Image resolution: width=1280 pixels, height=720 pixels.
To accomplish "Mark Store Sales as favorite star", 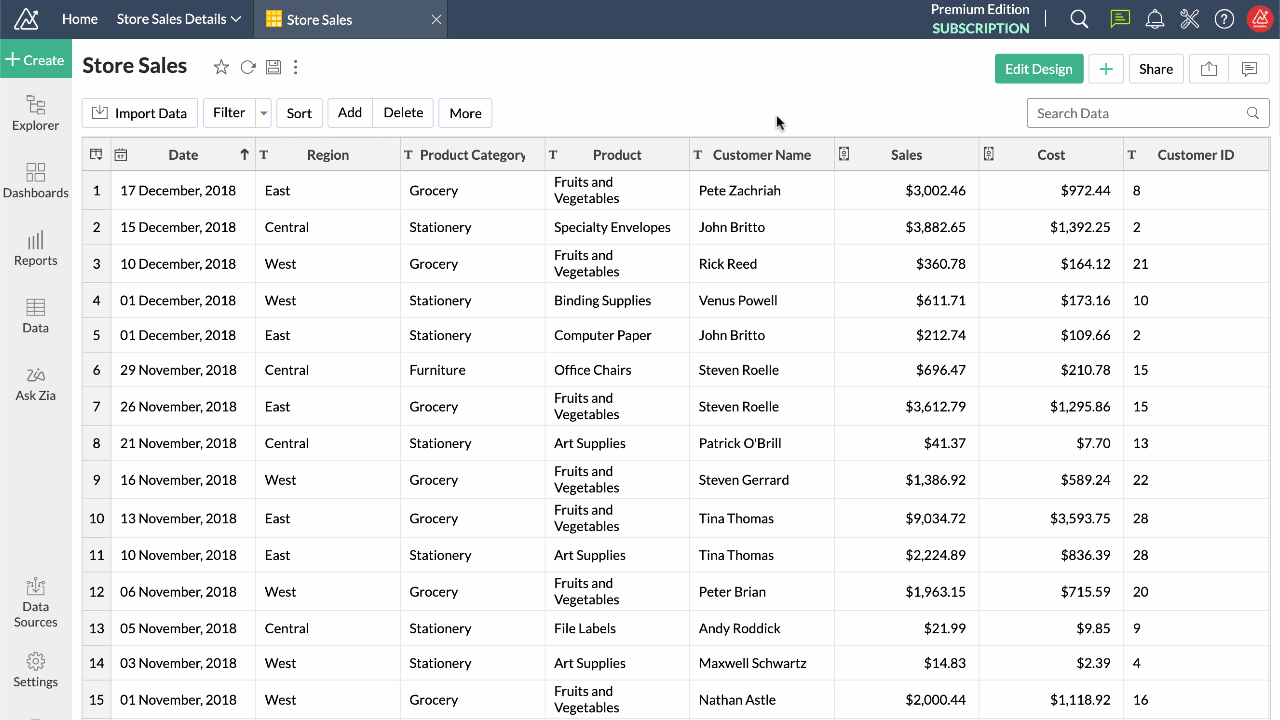I will [x=221, y=67].
